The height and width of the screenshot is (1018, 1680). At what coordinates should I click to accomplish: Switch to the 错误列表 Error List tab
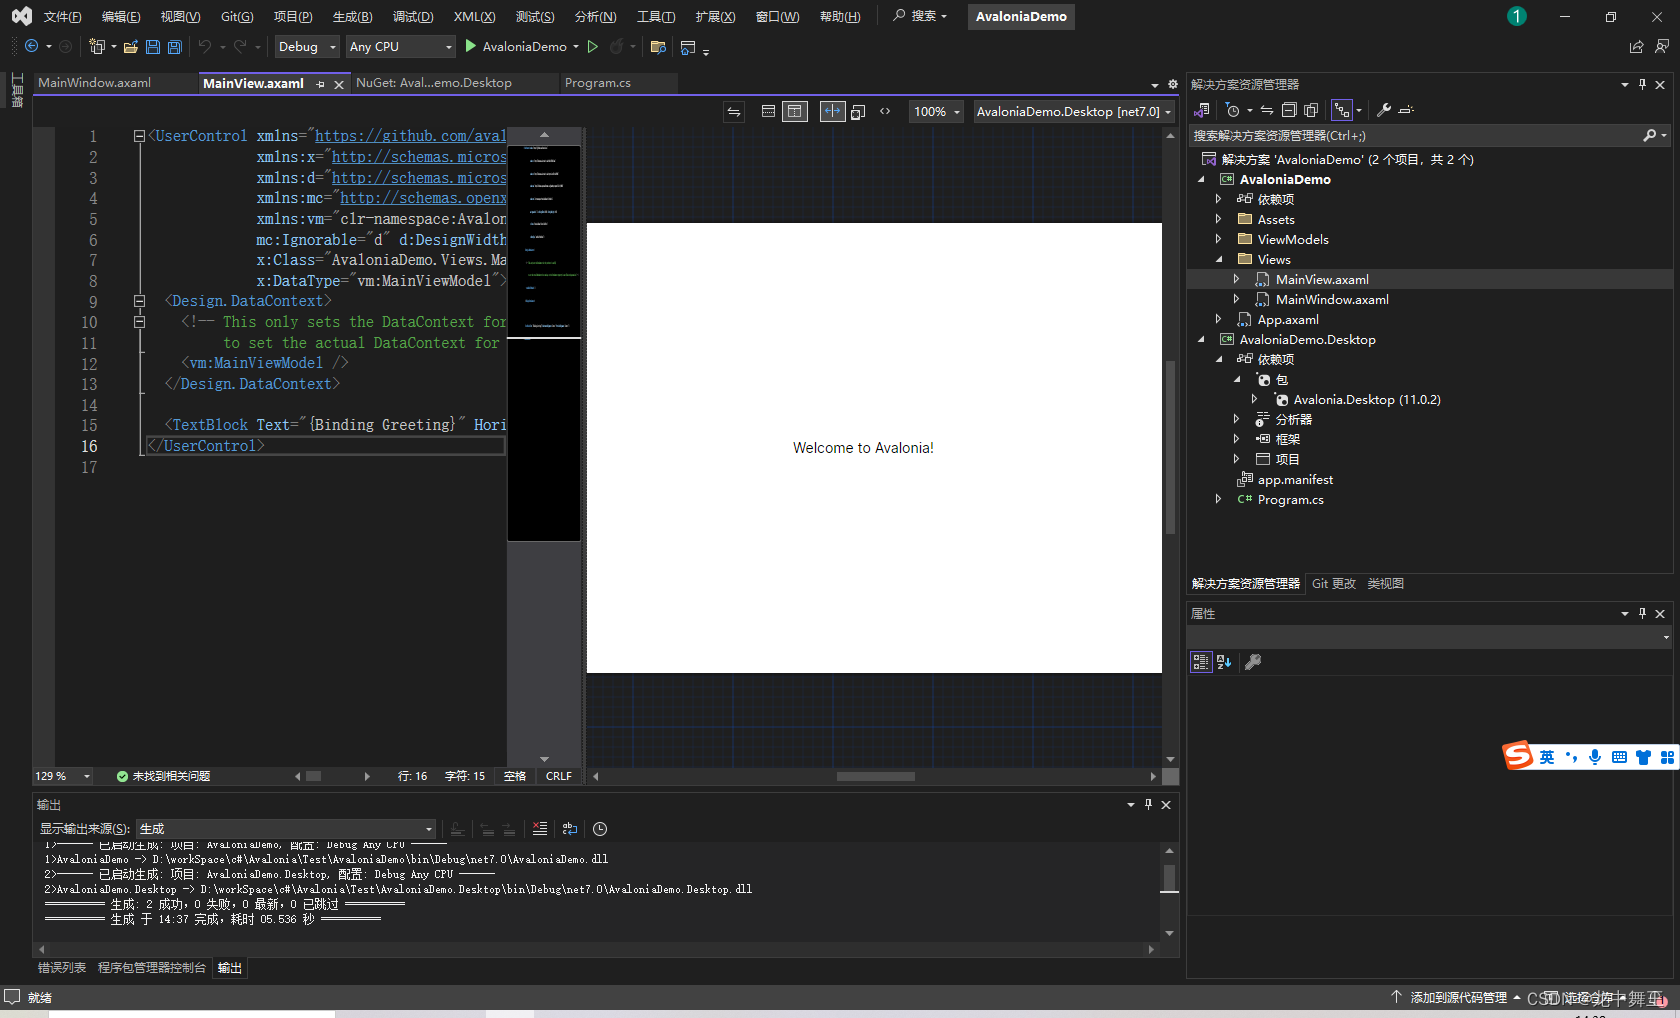(x=62, y=968)
